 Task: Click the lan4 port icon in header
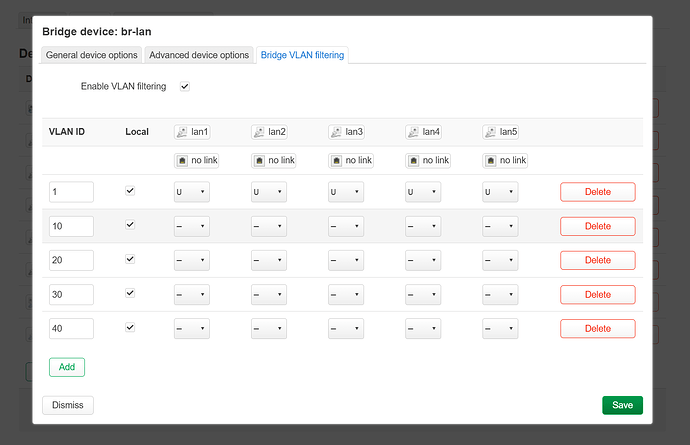[413, 132]
